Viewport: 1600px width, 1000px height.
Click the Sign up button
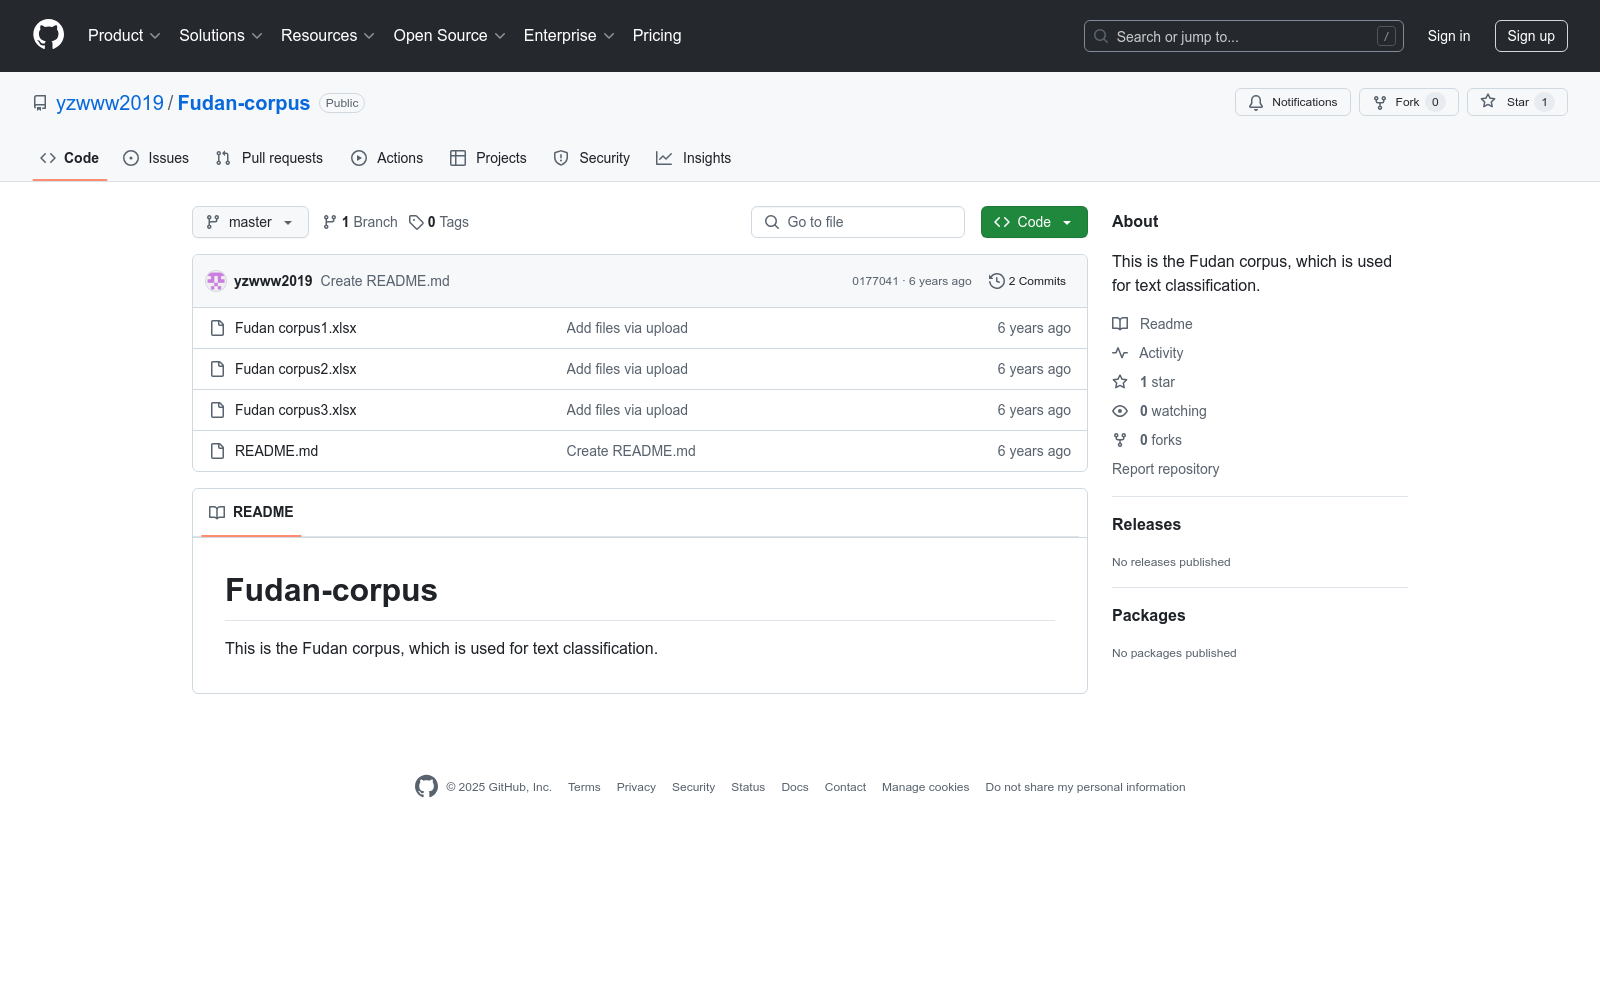(x=1531, y=36)
